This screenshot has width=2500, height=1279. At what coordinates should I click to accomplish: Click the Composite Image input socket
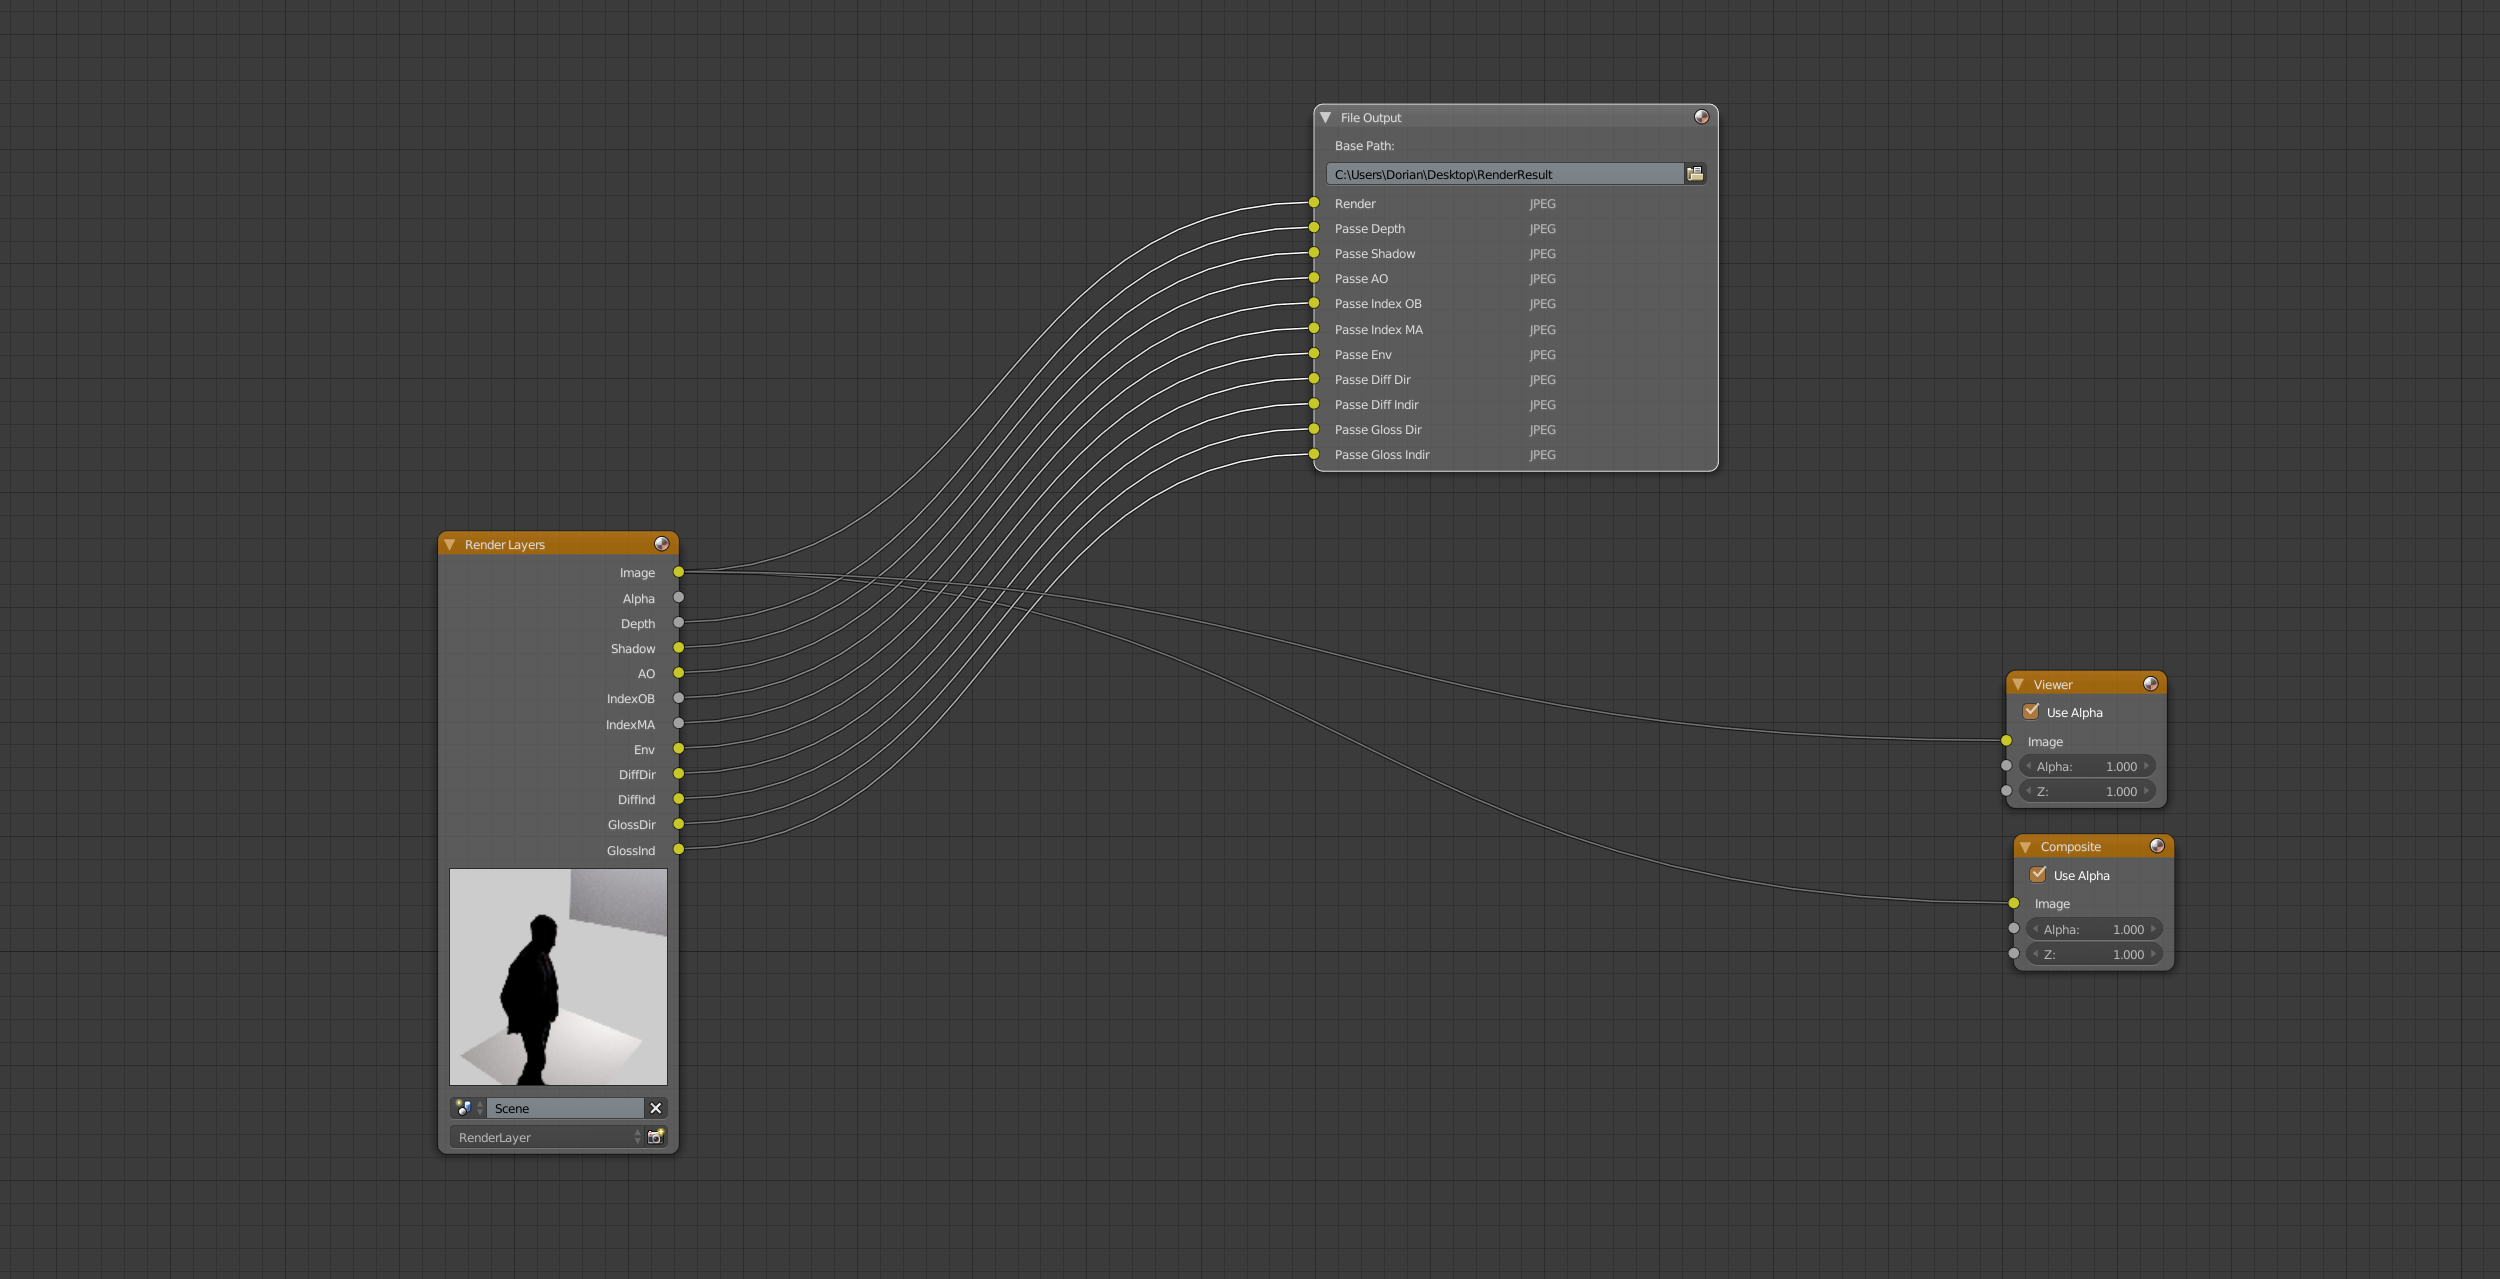[x=2013, y=903]
